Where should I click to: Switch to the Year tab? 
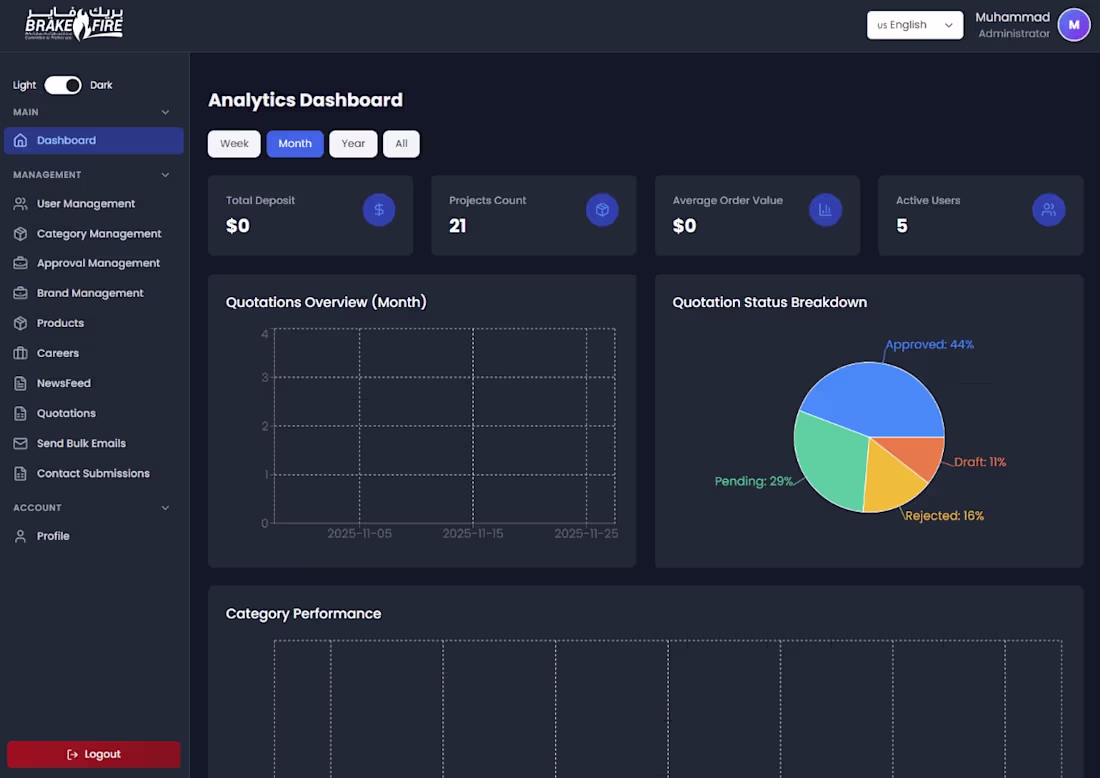[x=353, y=143]
